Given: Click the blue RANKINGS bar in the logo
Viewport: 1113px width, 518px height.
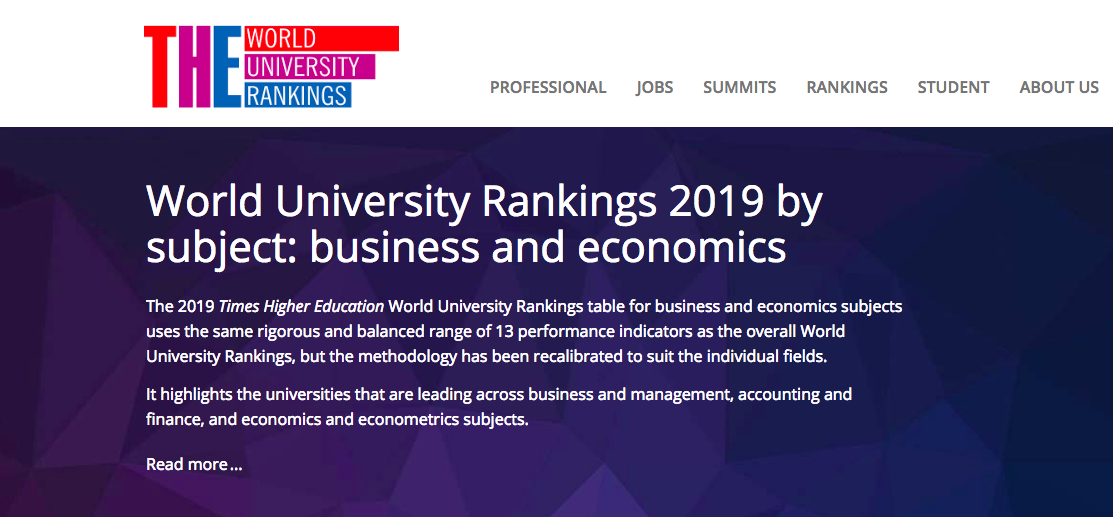Looking at the screenshot, I should (297, 95).
